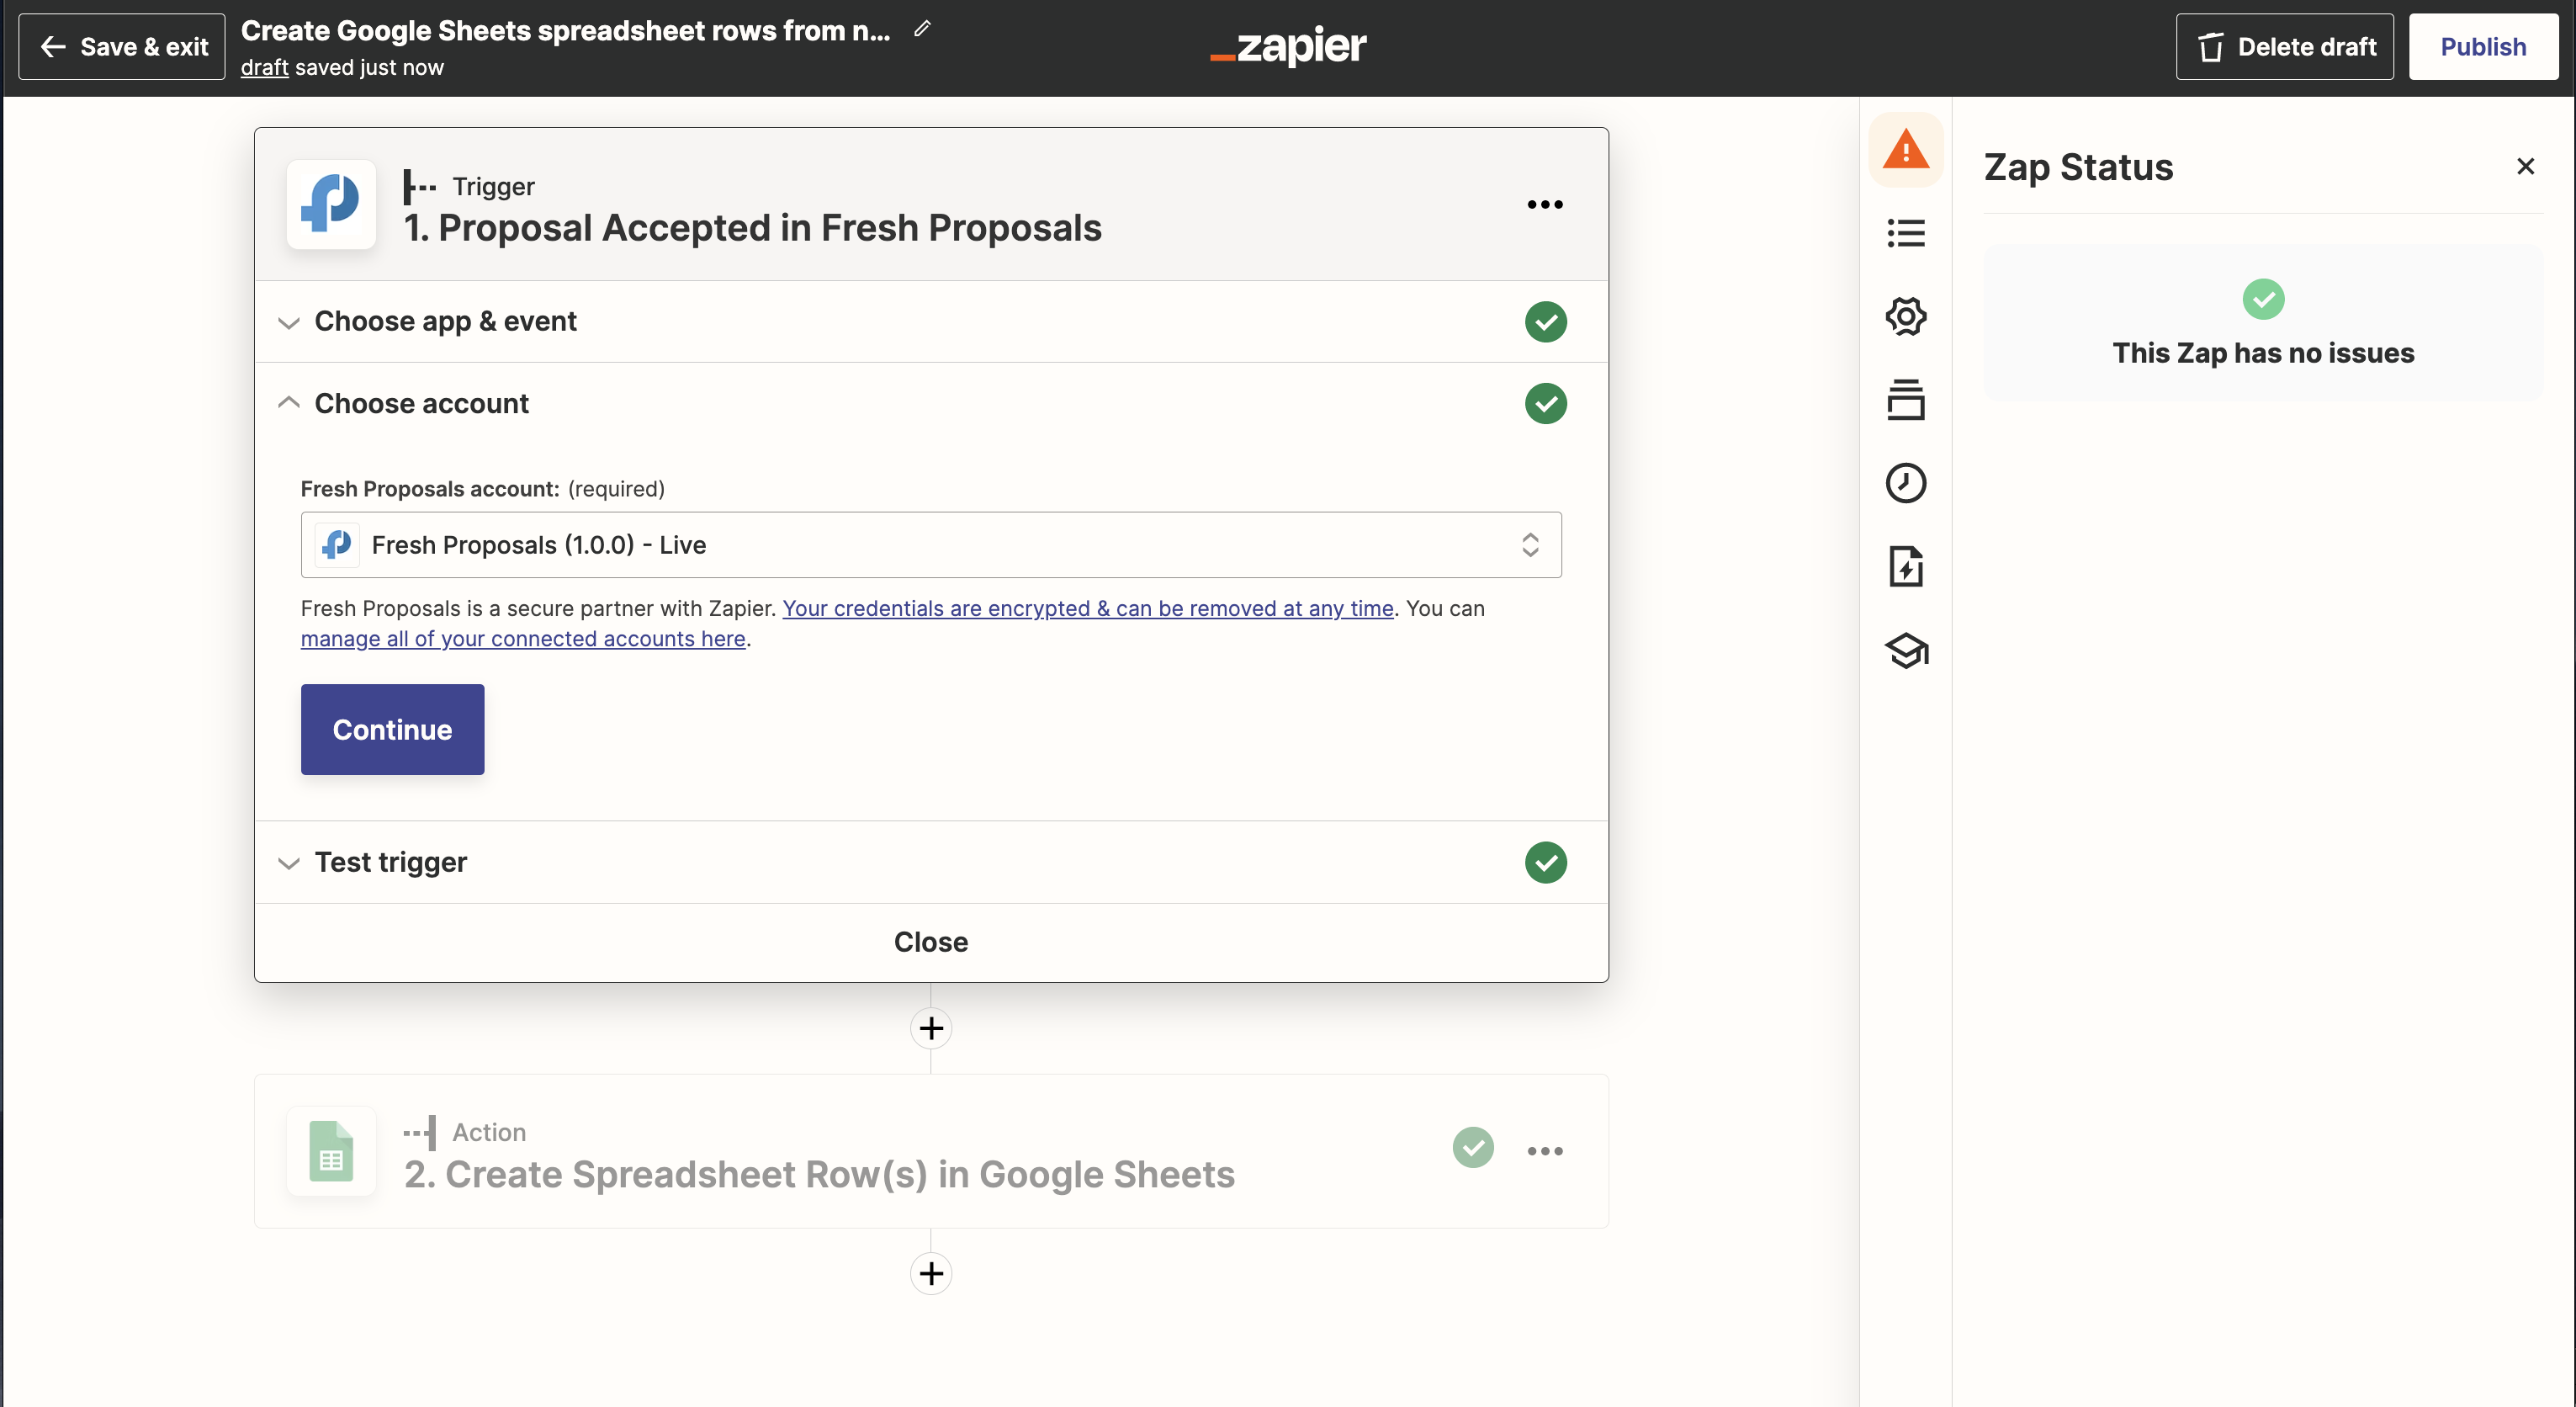
Task: Click the Continue button
Action: (x=392, y=729)
